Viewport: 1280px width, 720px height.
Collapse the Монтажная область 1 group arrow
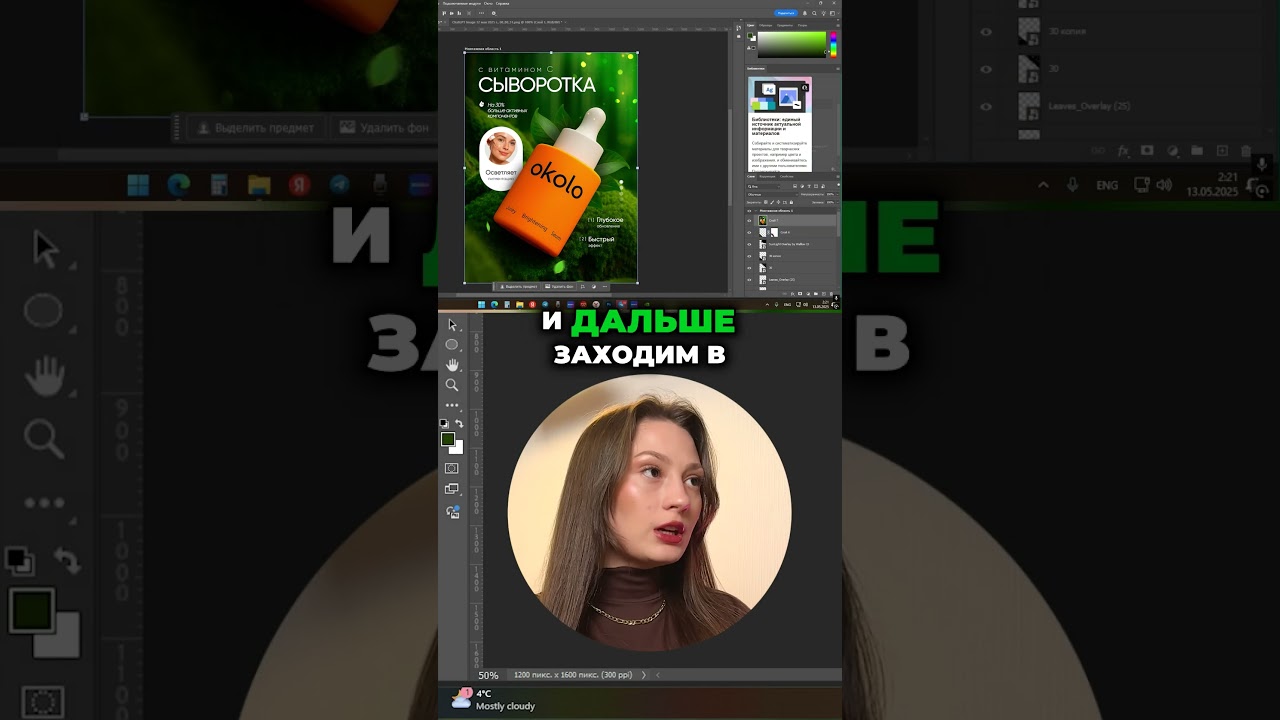tap(756, 211)
